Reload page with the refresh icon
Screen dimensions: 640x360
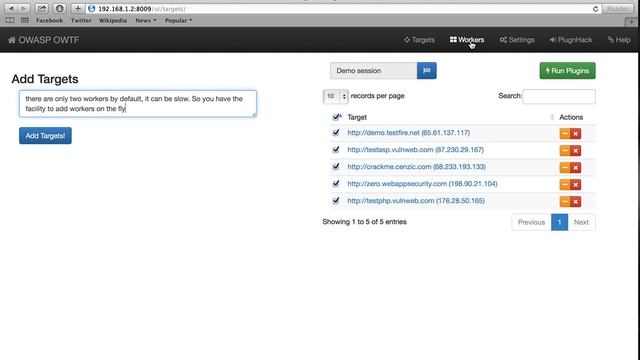coord(596,9)
